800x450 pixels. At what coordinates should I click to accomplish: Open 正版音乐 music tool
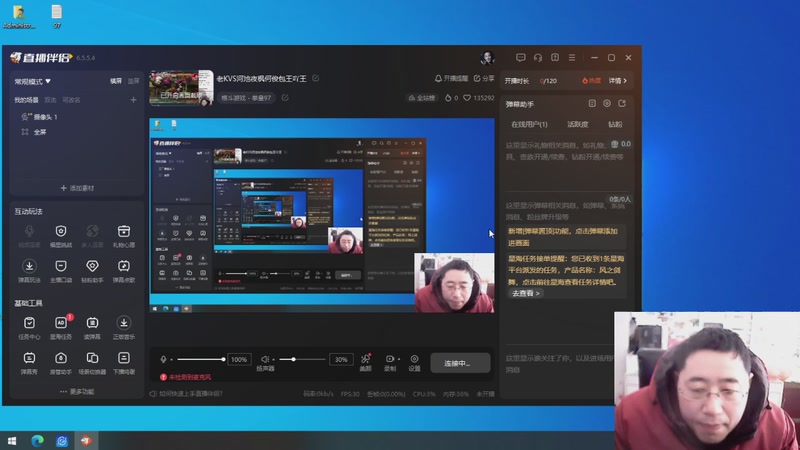point(123,328)
